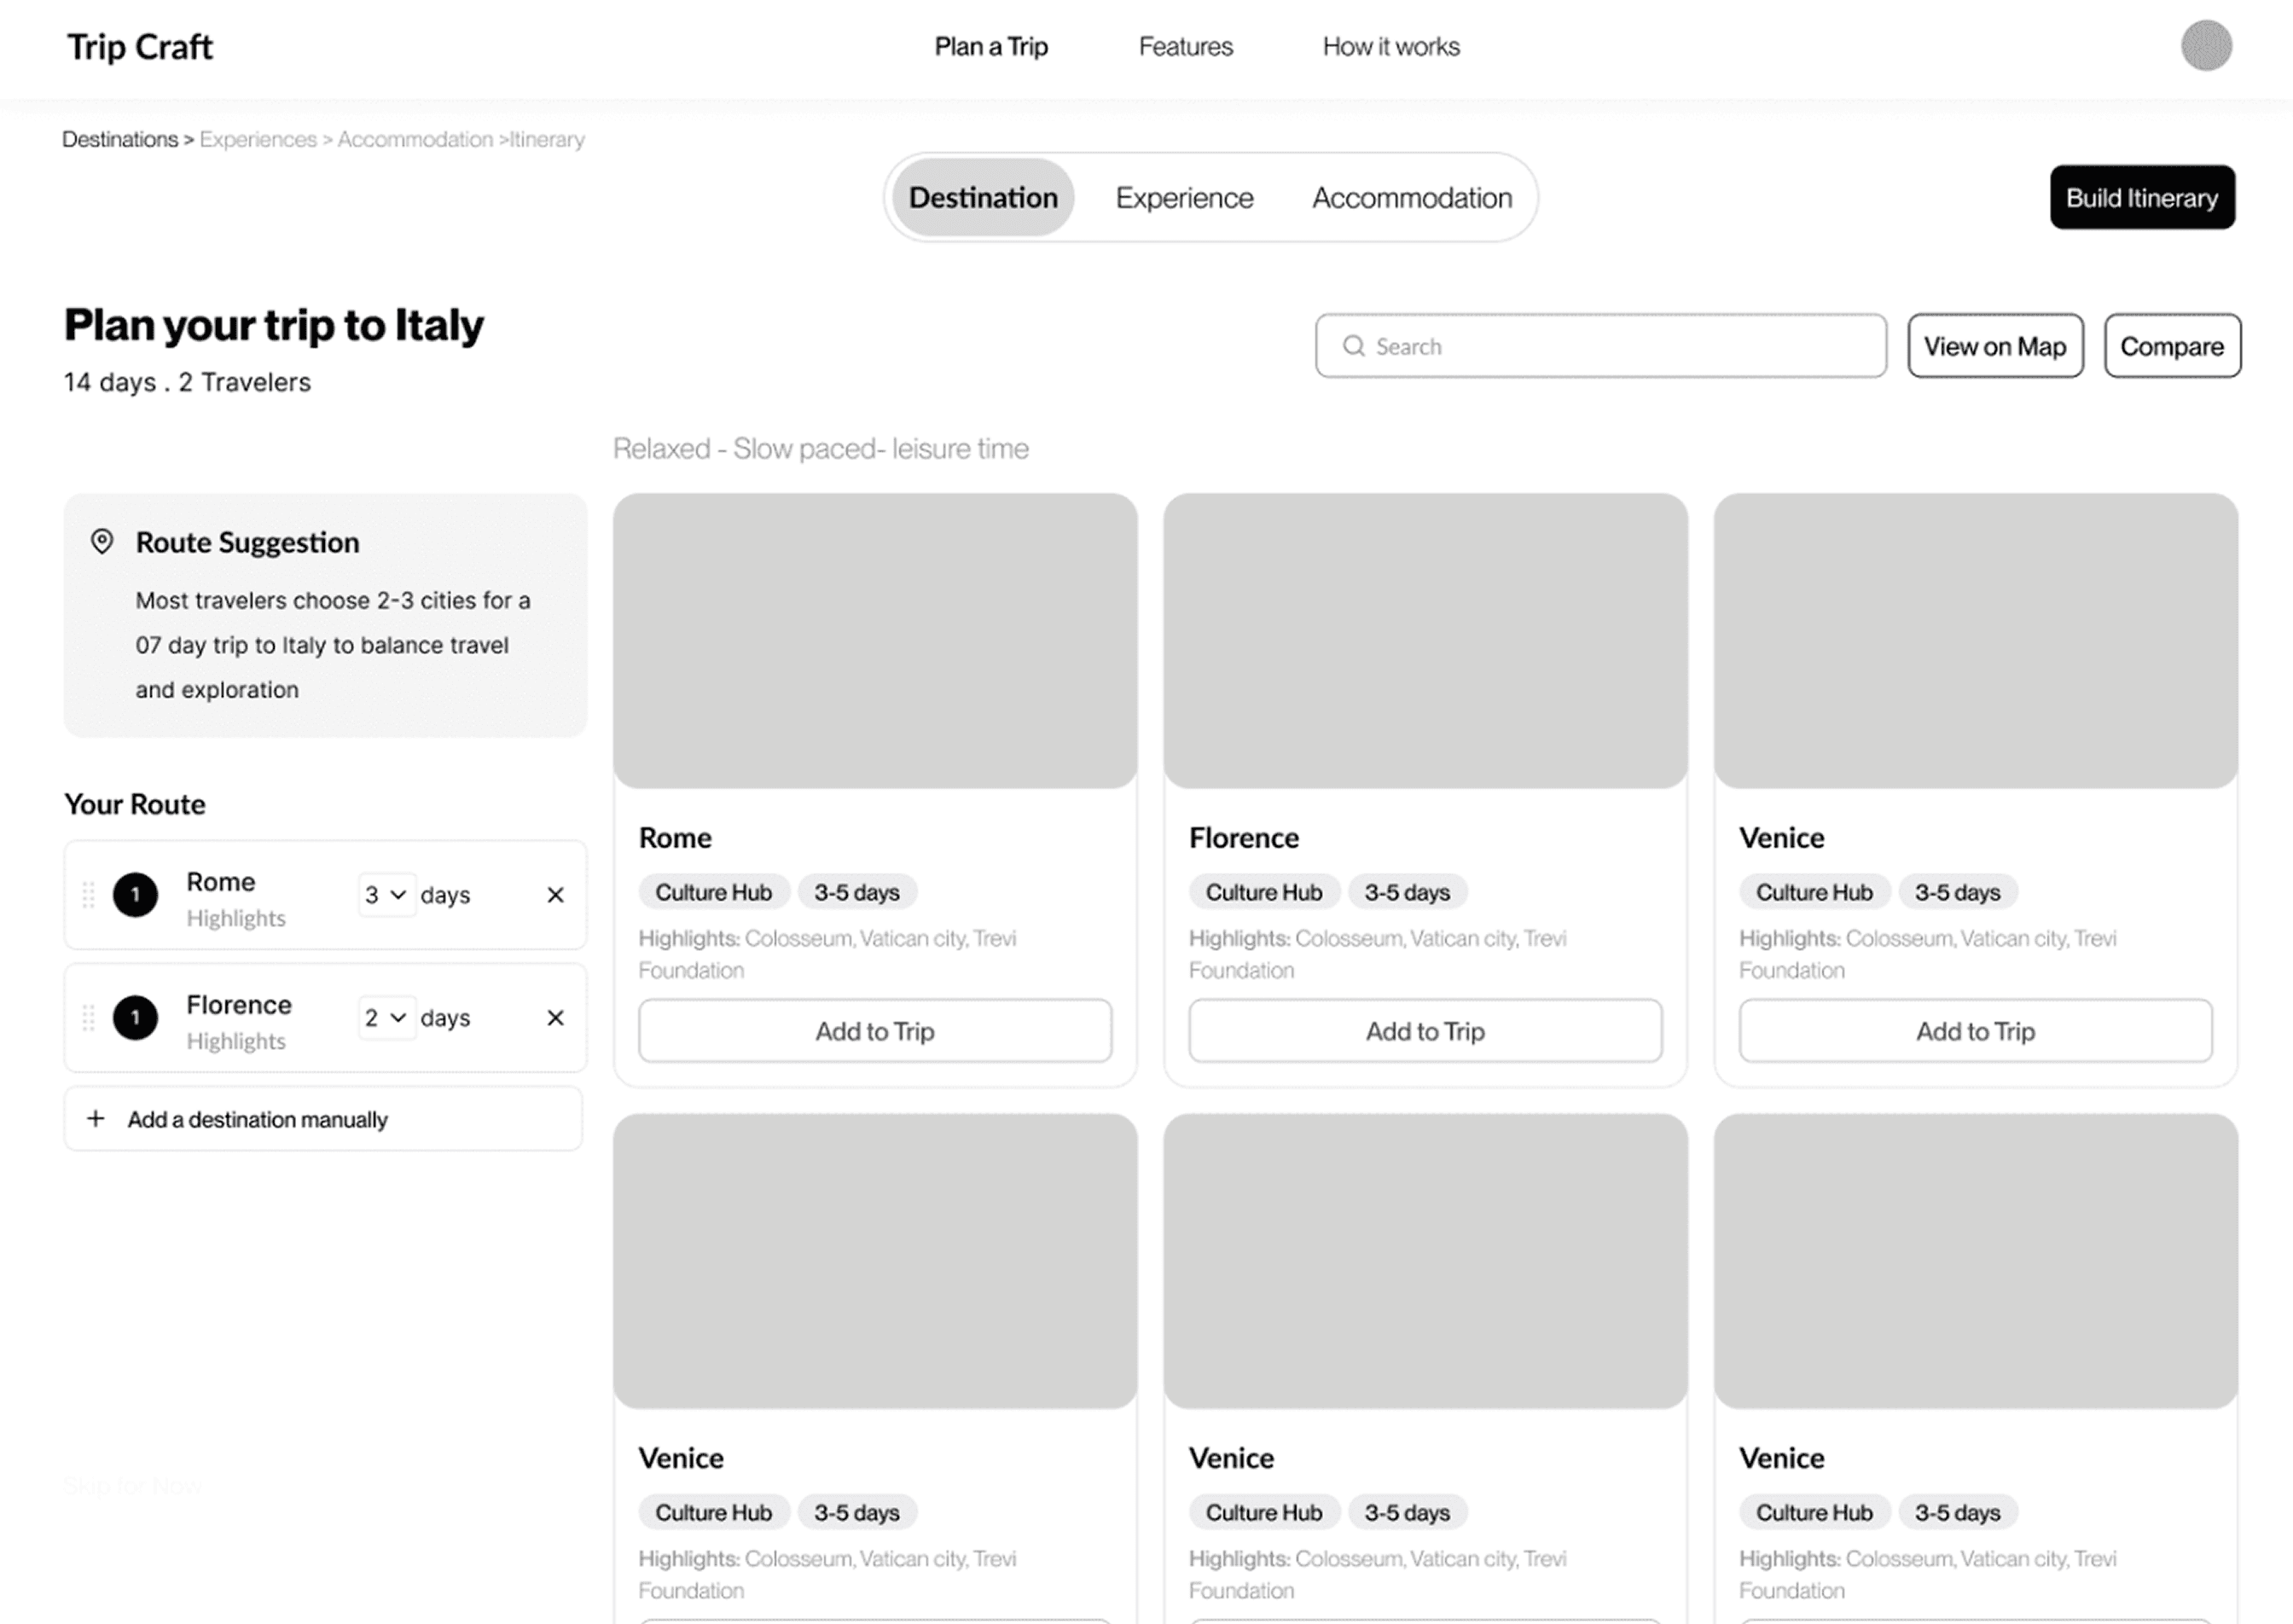Open the Features menu item
Screen dimensions: 2293x1624
point(1185,47)
